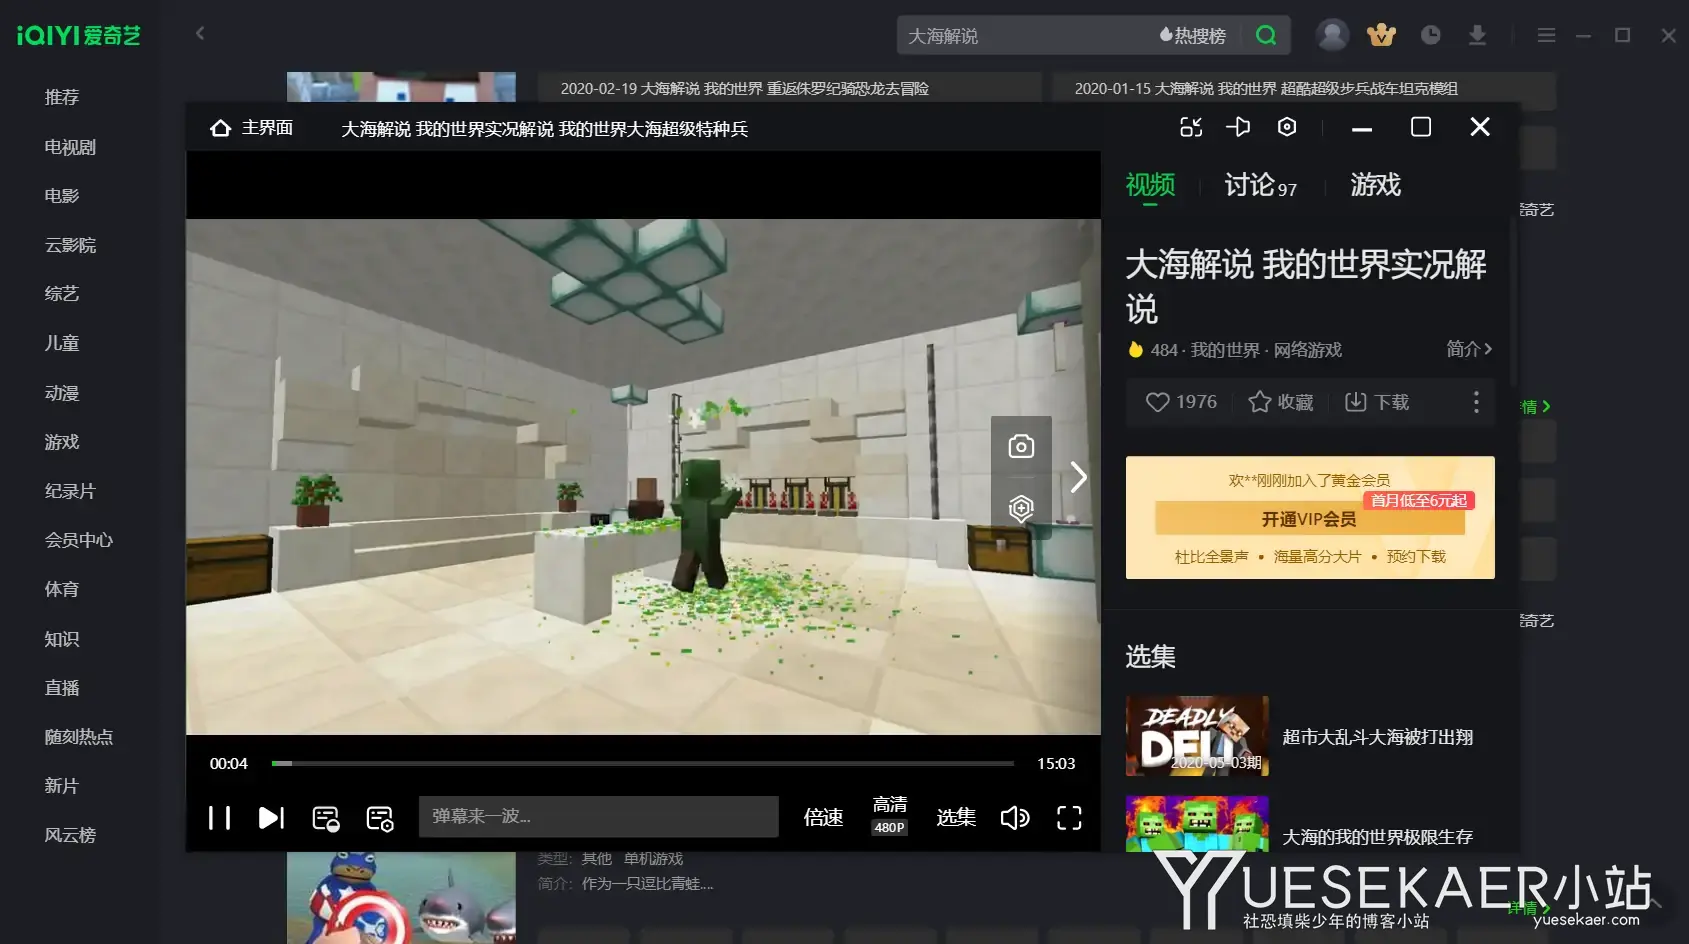Click the iQIYI 爱奇艺 logo

click(79, 35)
